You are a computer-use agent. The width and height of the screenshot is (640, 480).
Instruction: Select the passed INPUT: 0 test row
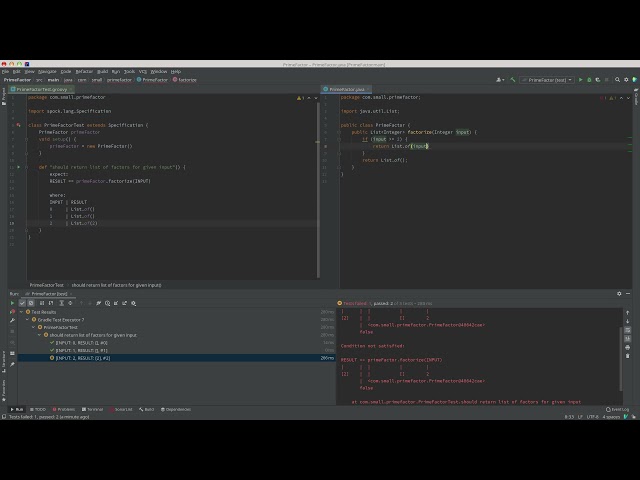(x=176, y=343)
